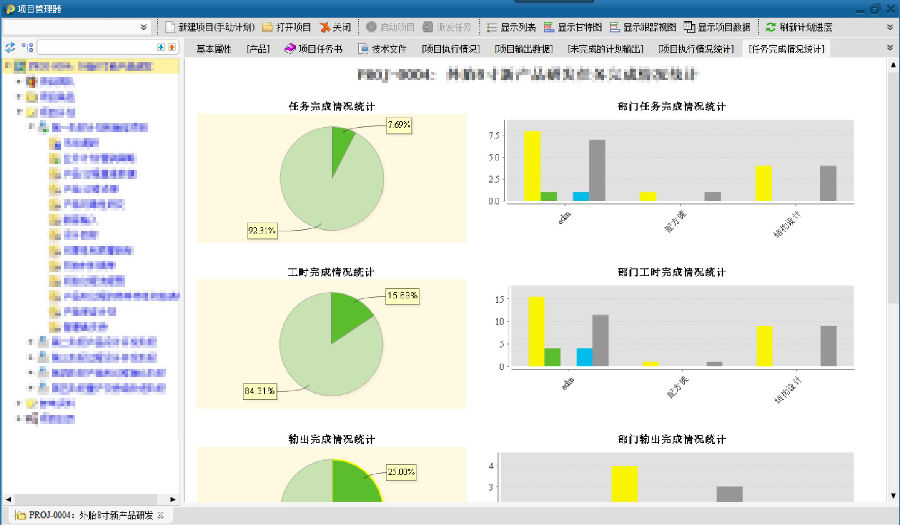Select the bottom PROJ-0004: 外胎8寸新产品研发 document tab
The width and height of the screenshot is (900, 525).
point(91,515)
